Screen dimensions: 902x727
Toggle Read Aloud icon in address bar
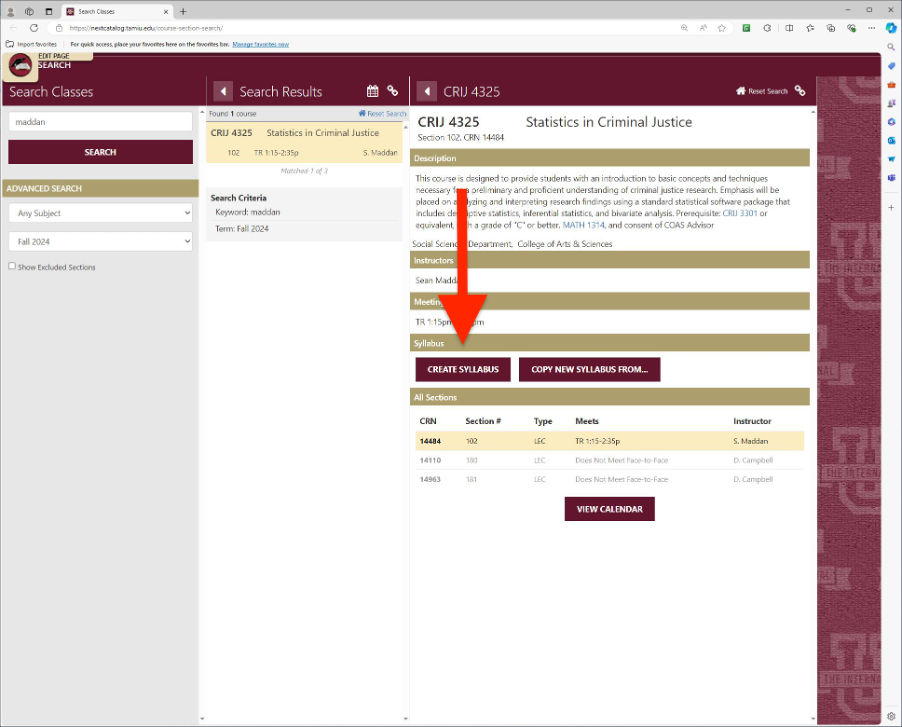(703, 28)
